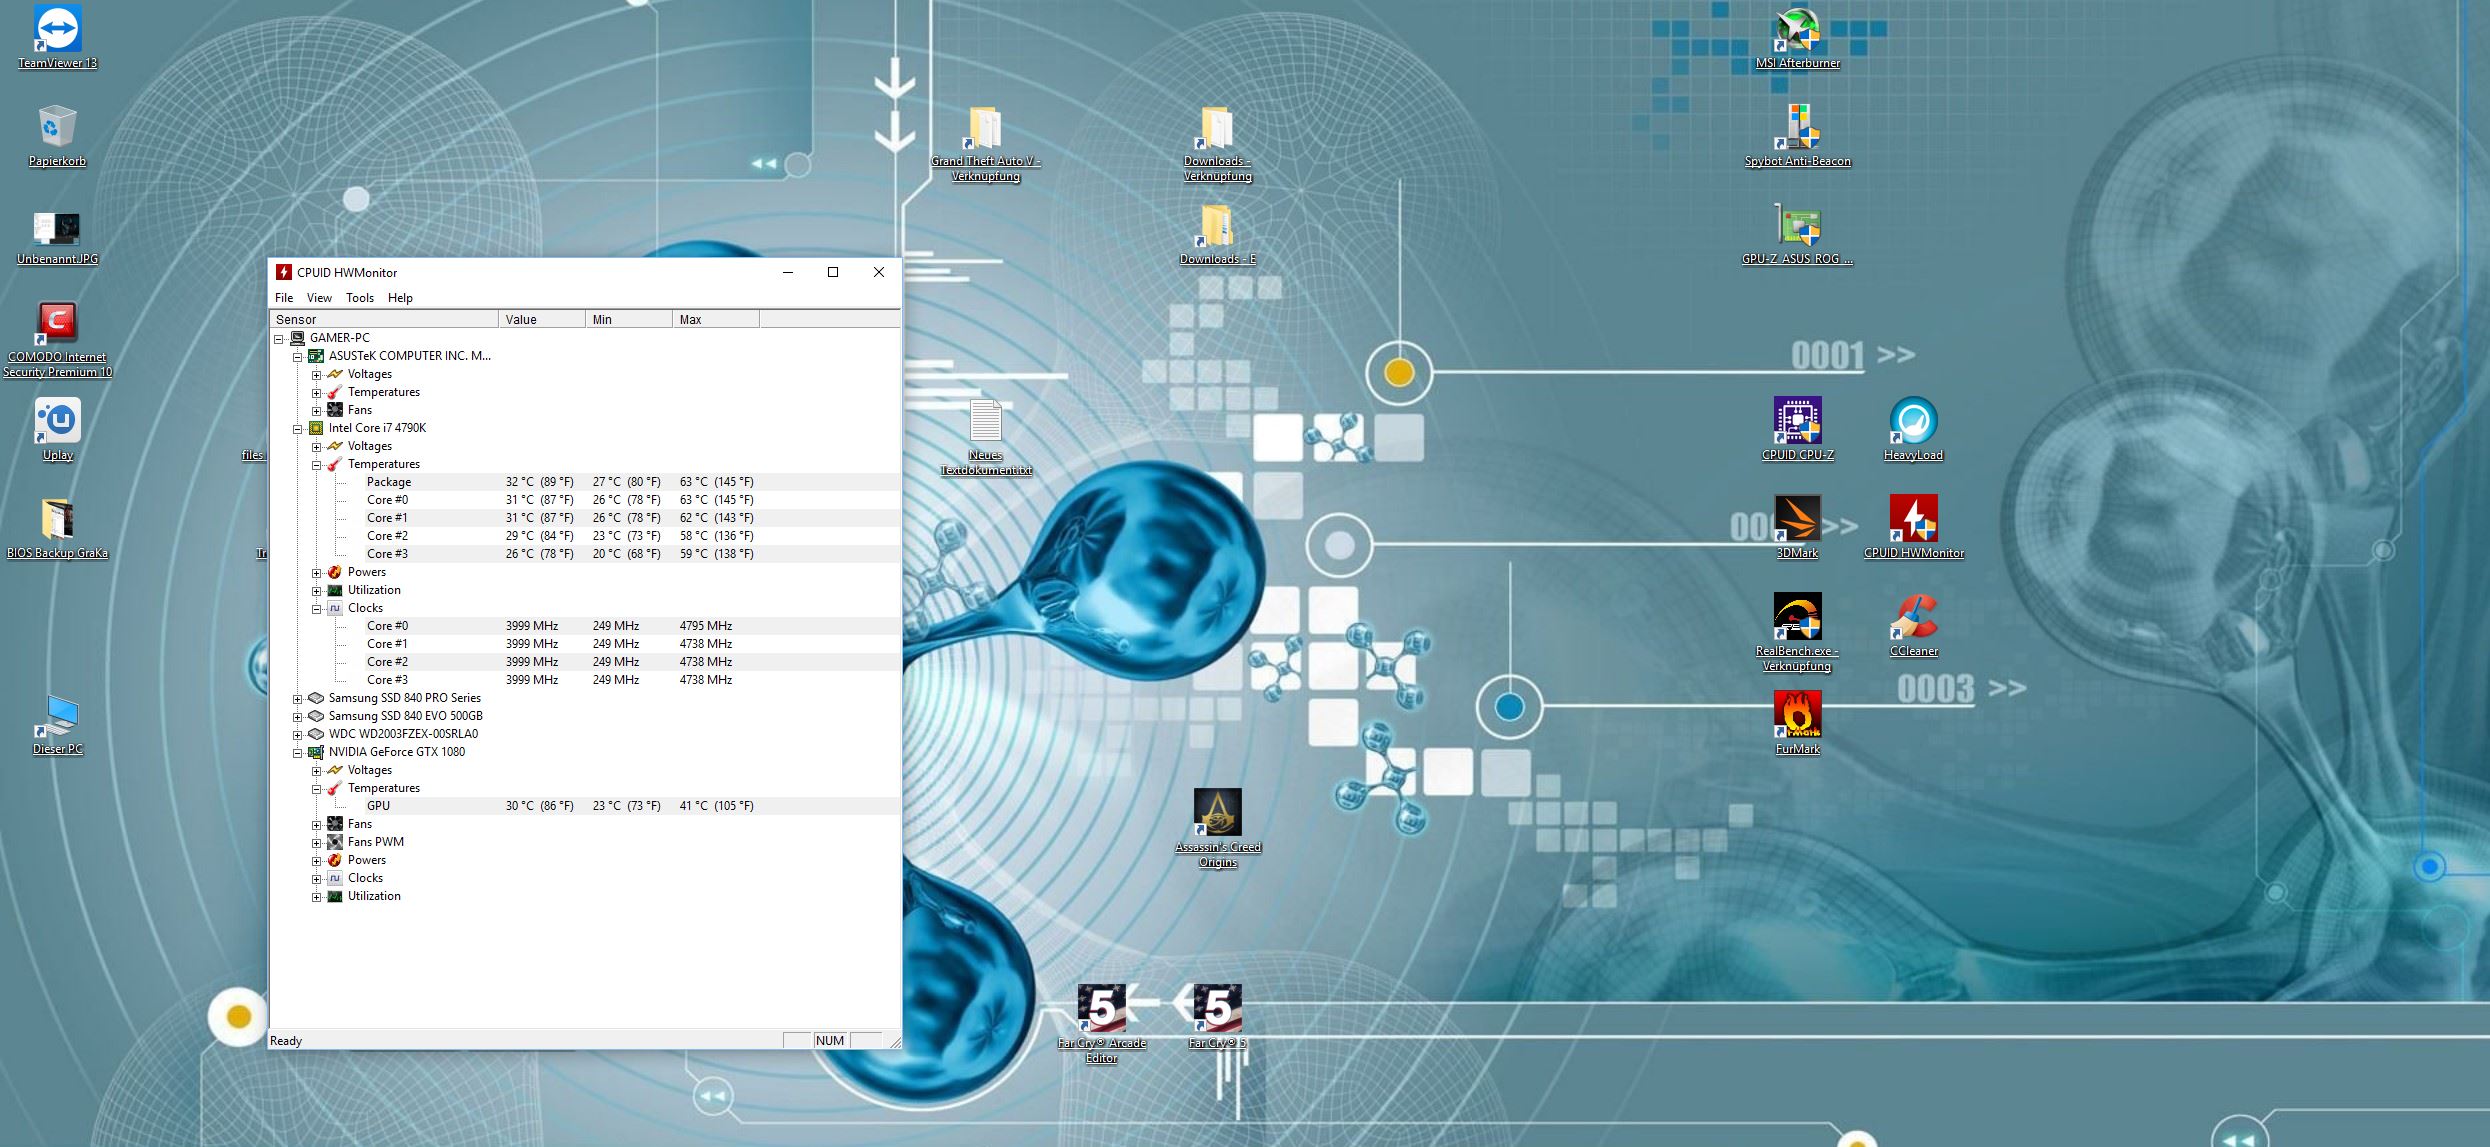The height and width of the screenshot is (1147, 2490).
Task: Click the 3DMark desktop shortcut
Action: tap(1797, 520)
